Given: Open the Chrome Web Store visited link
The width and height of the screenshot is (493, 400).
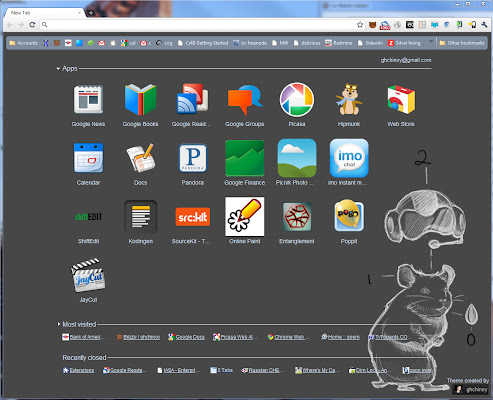Looking at the screenshot, I should [x=288, y=337].
